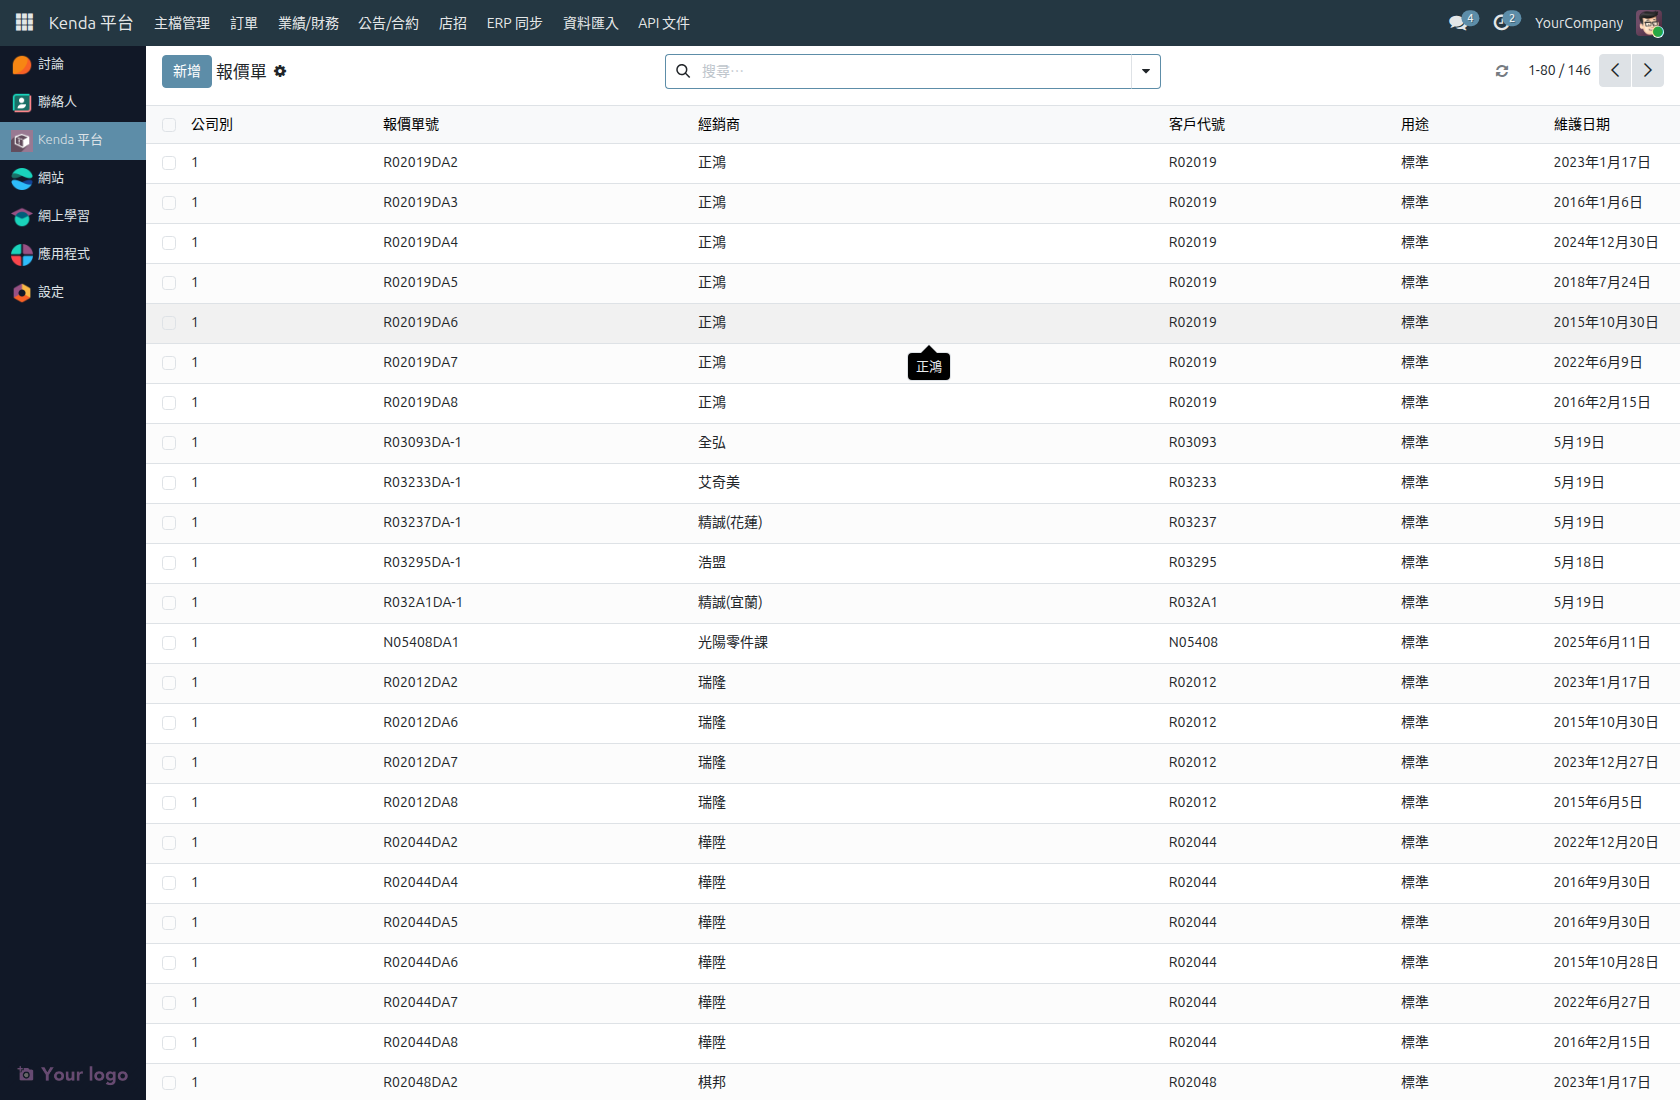Click the refresh list icon
1680x1100 pixels.
click(x=1502, y=71)
